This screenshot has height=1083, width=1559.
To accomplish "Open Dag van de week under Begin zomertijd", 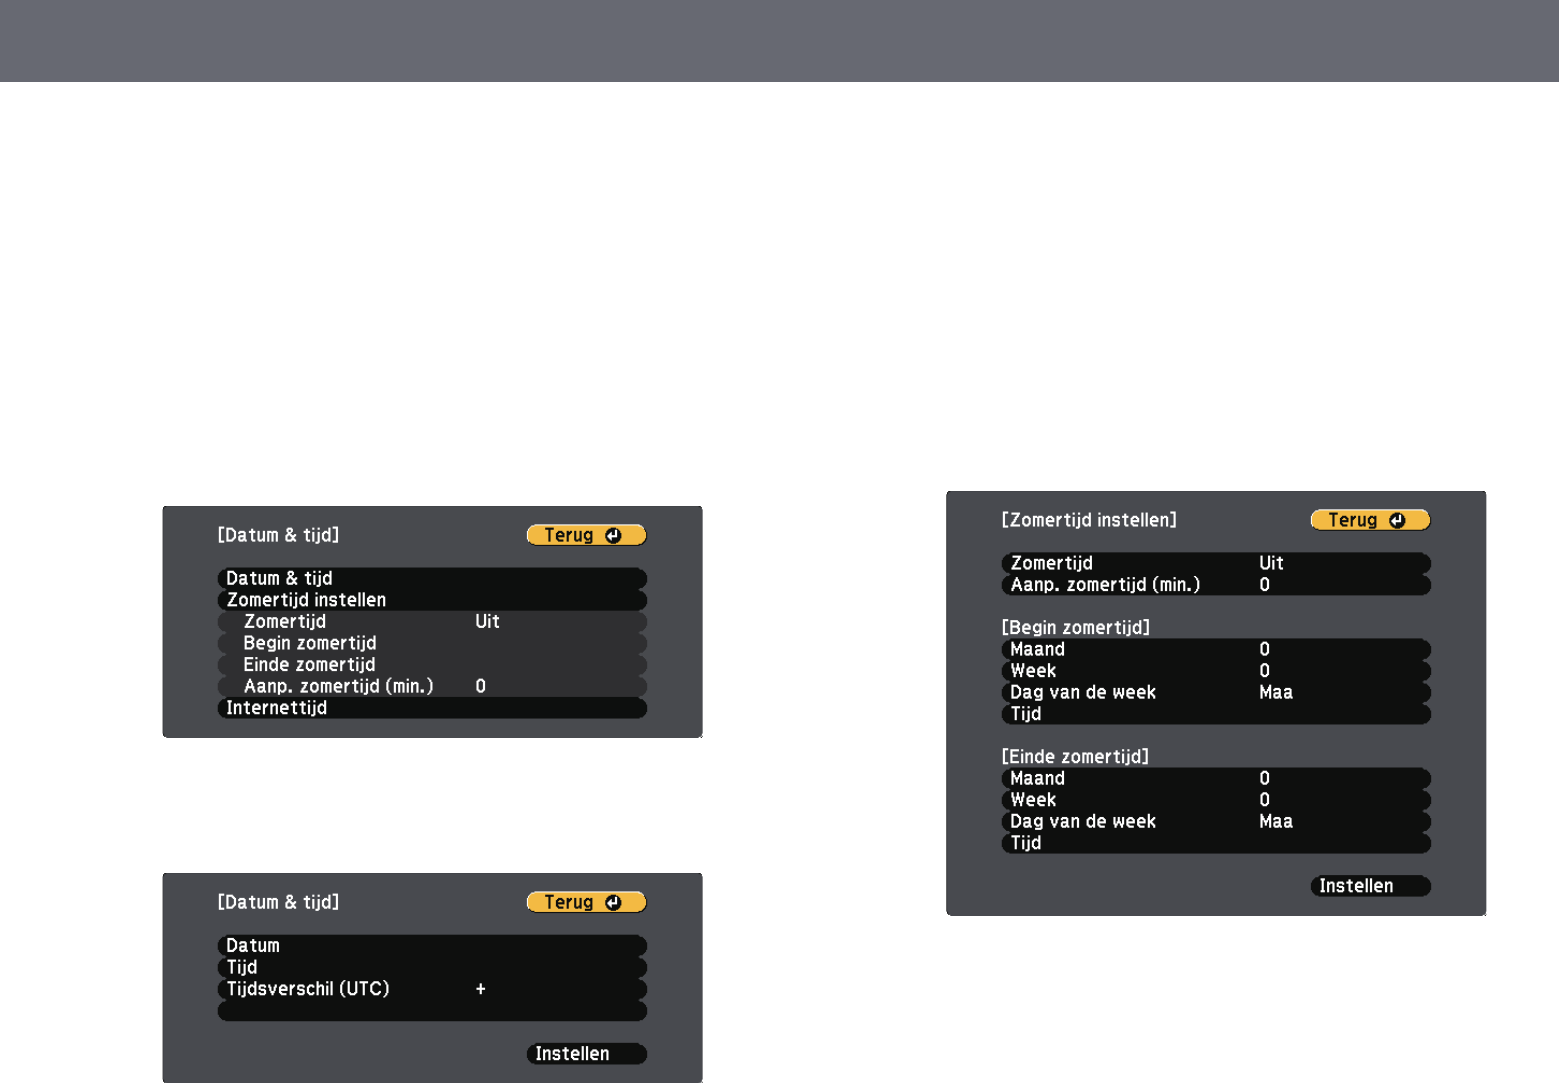I will (1215, 692).
